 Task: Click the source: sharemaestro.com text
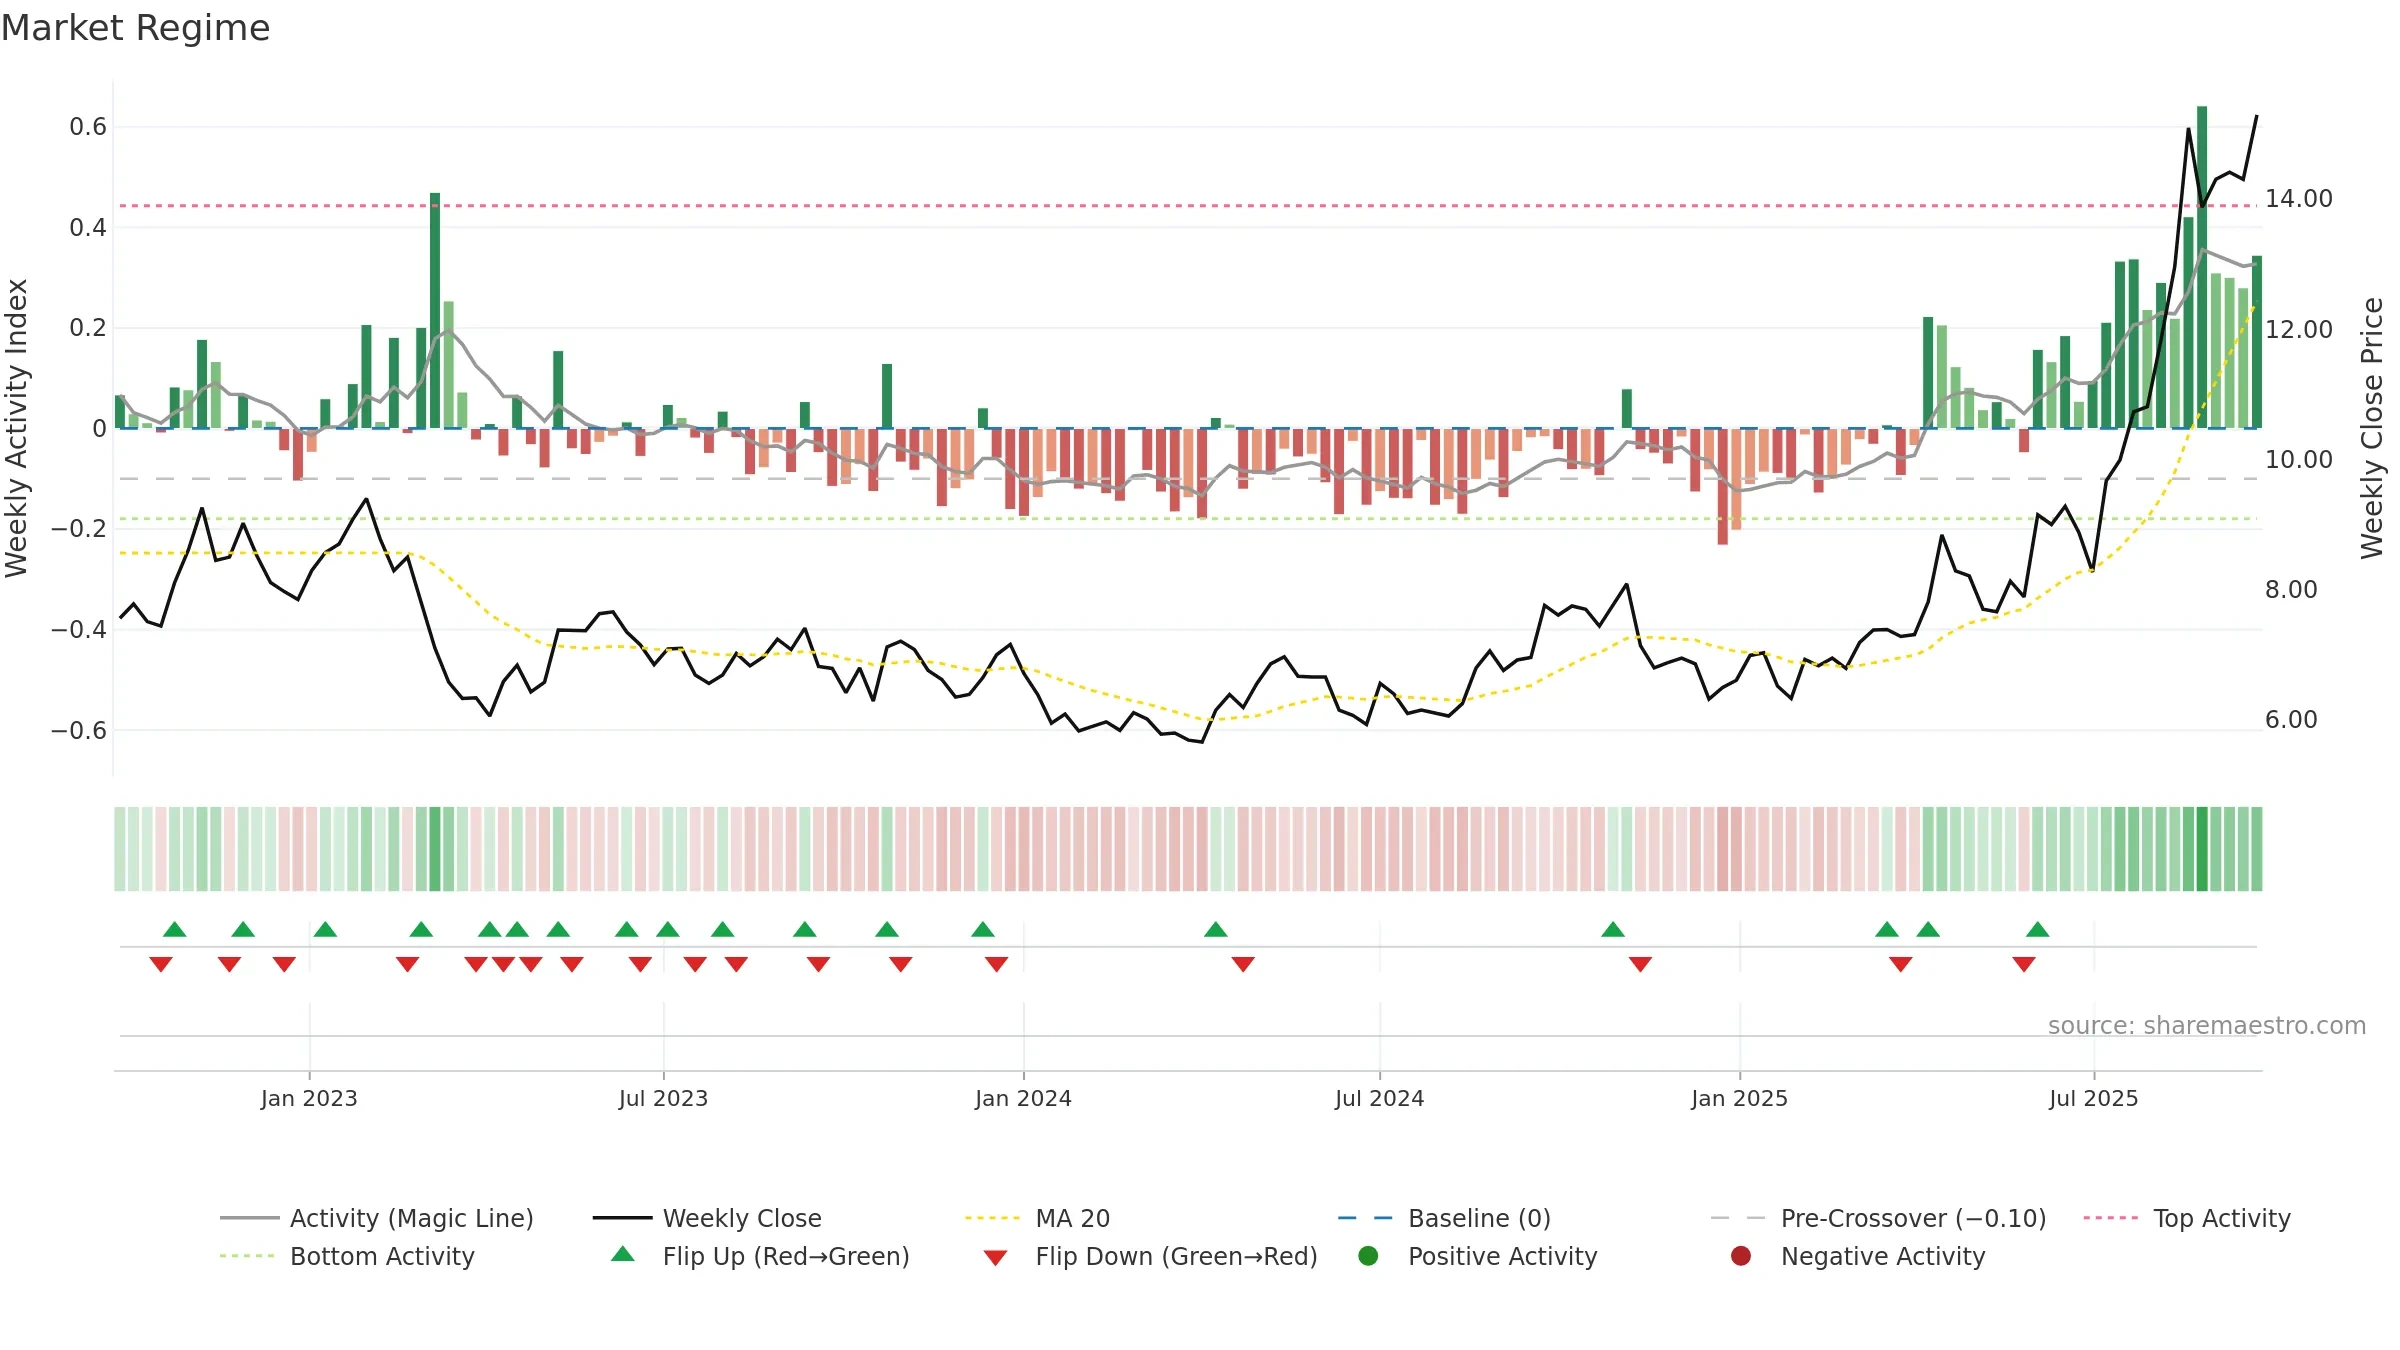click(2207, 1025)
